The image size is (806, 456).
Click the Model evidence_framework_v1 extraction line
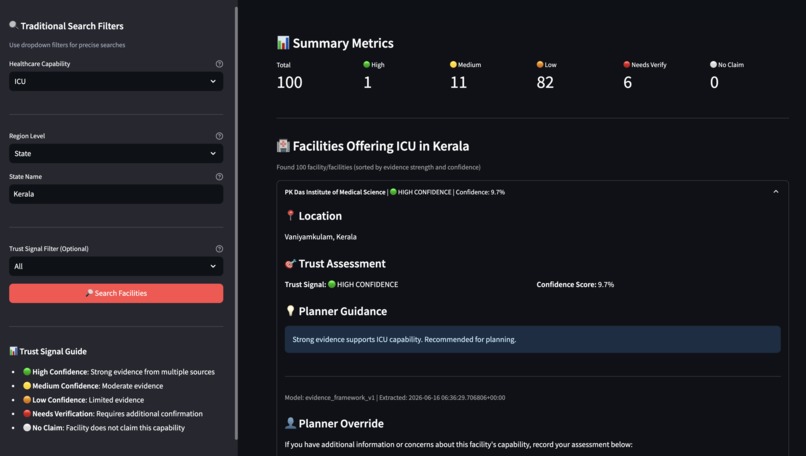coord(395,397)
